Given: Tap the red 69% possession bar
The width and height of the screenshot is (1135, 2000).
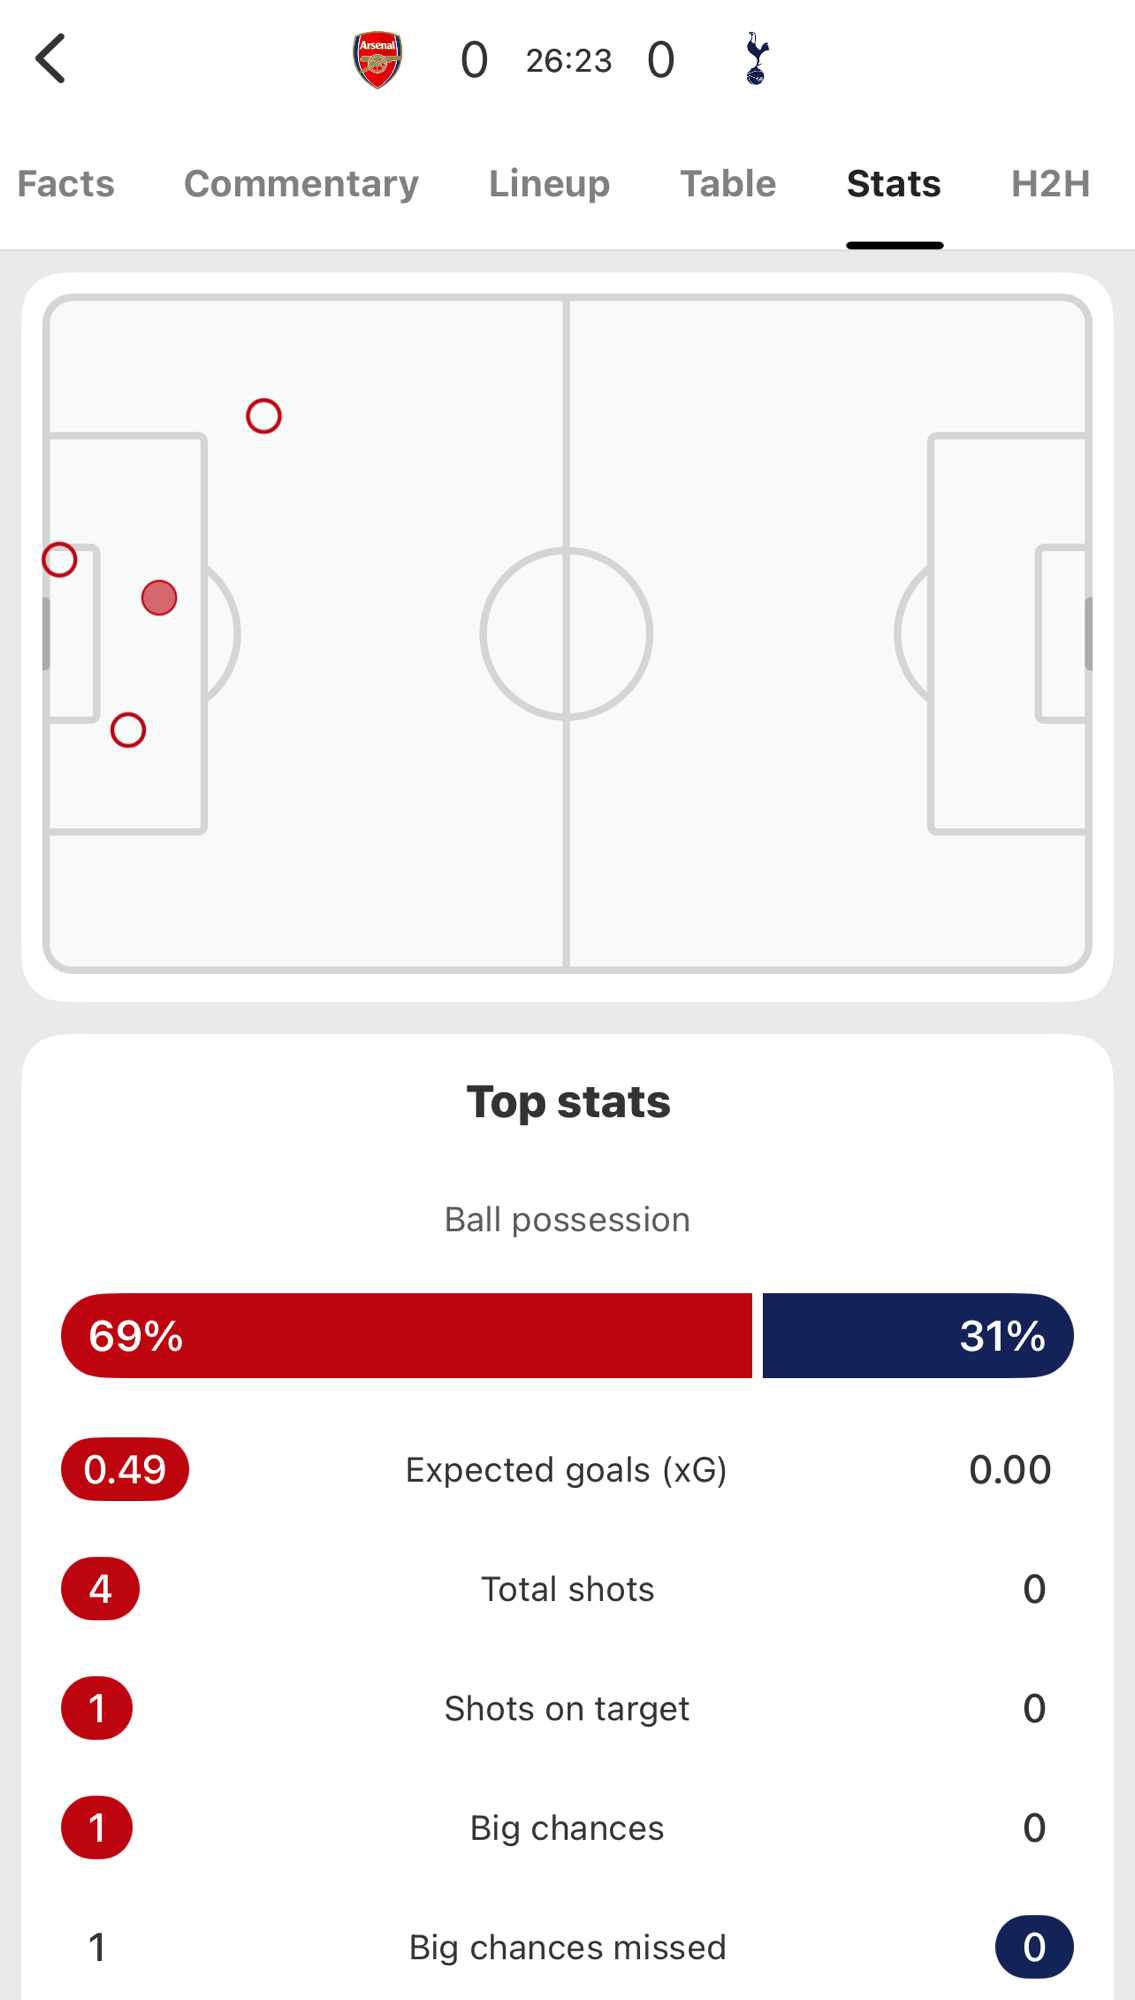Looking at the screenshot, I should tap(406, 1336).
